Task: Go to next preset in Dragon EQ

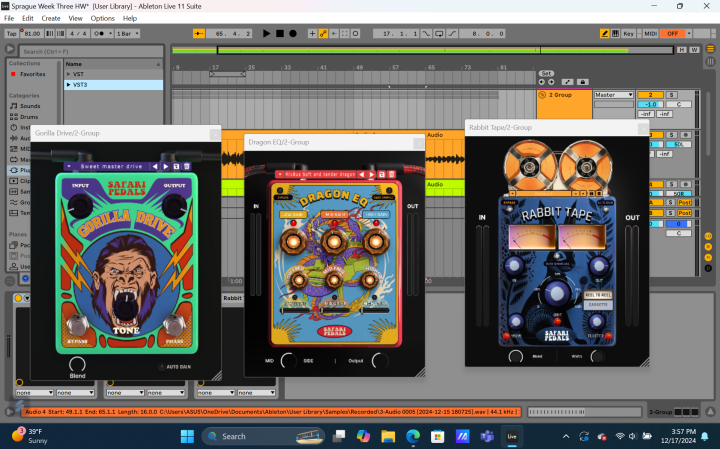Action: coord(371,174)
